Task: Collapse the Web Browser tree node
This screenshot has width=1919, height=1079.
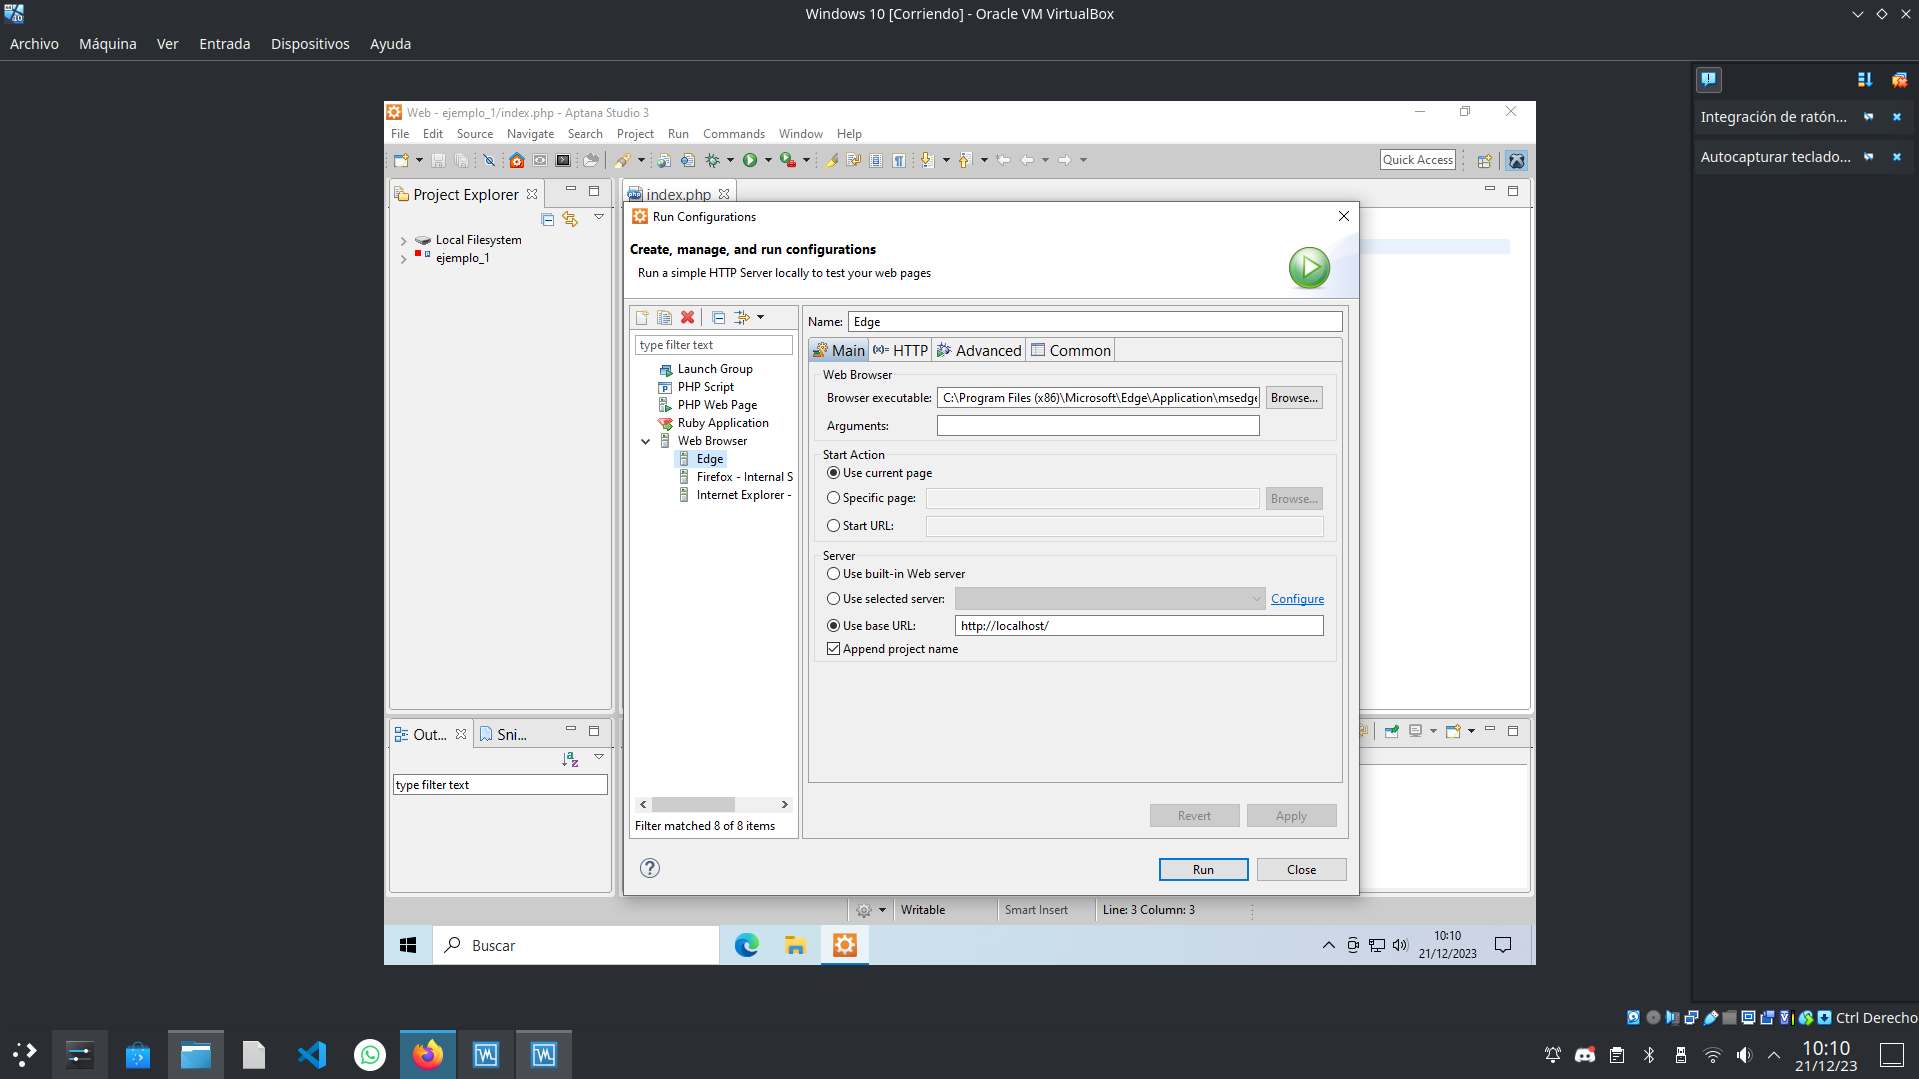Action: point(646,441)
